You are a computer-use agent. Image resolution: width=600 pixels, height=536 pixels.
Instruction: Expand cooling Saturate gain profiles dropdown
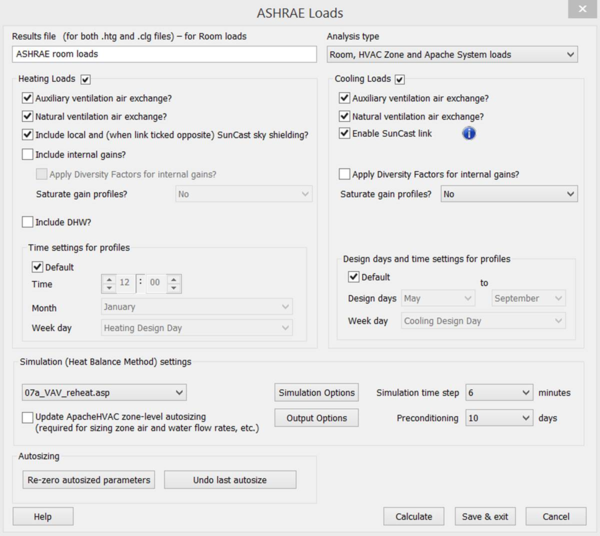coord(509,194)
